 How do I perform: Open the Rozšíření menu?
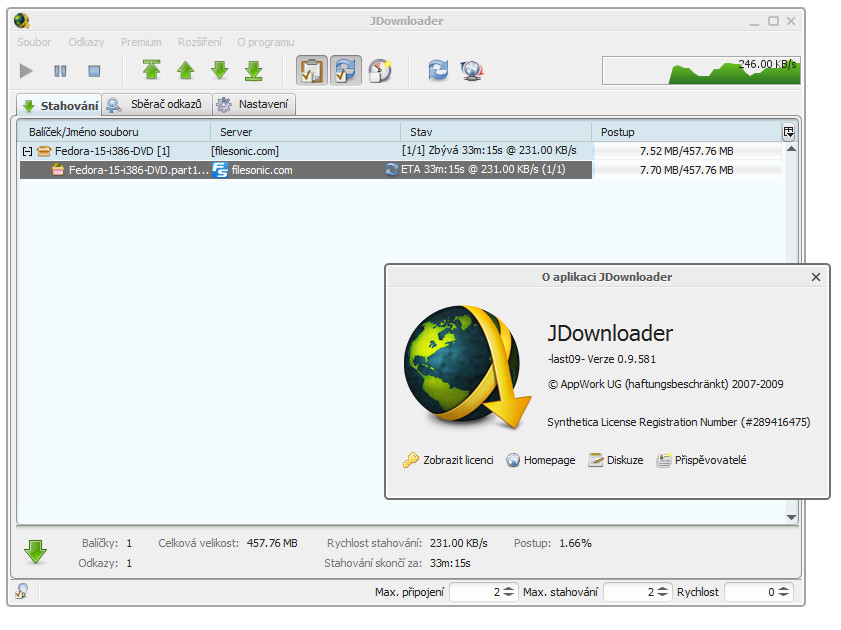(200, 42)
